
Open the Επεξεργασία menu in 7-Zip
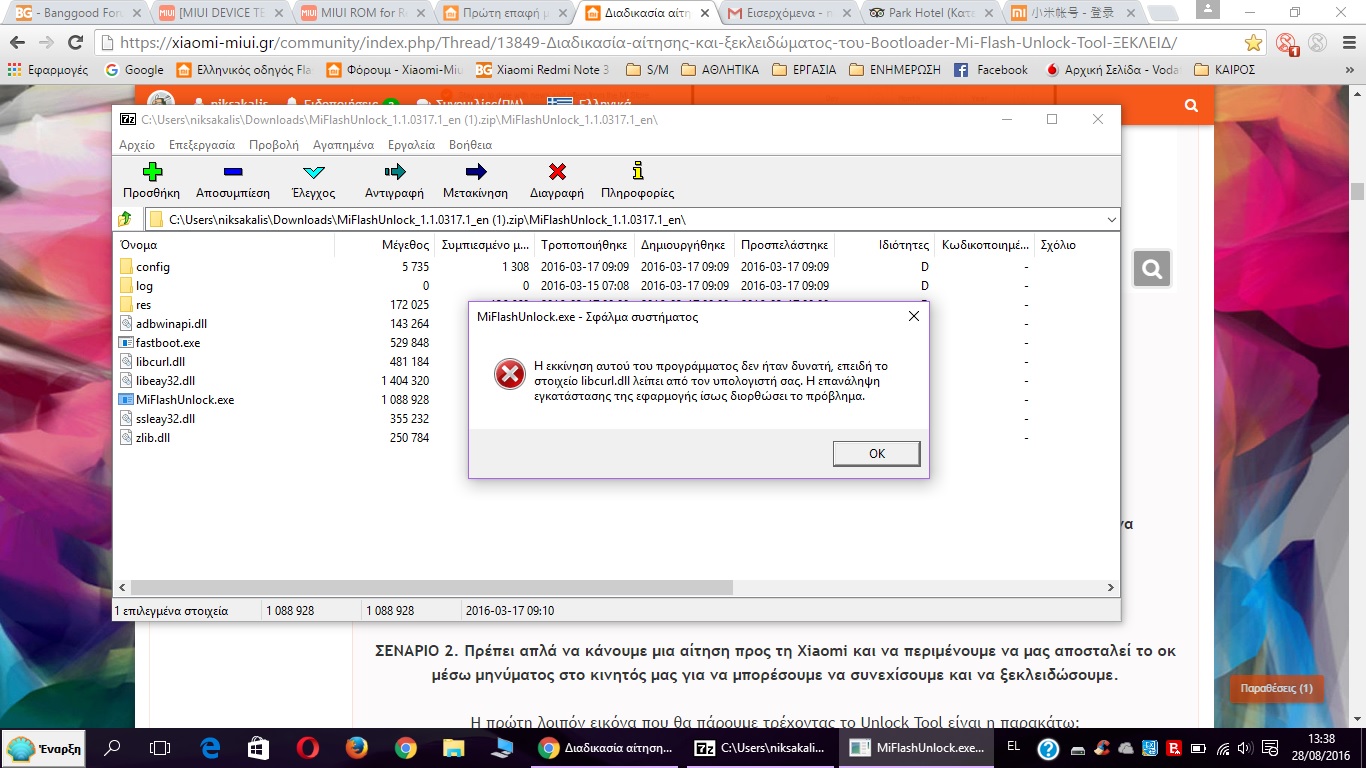coord(202,145)
